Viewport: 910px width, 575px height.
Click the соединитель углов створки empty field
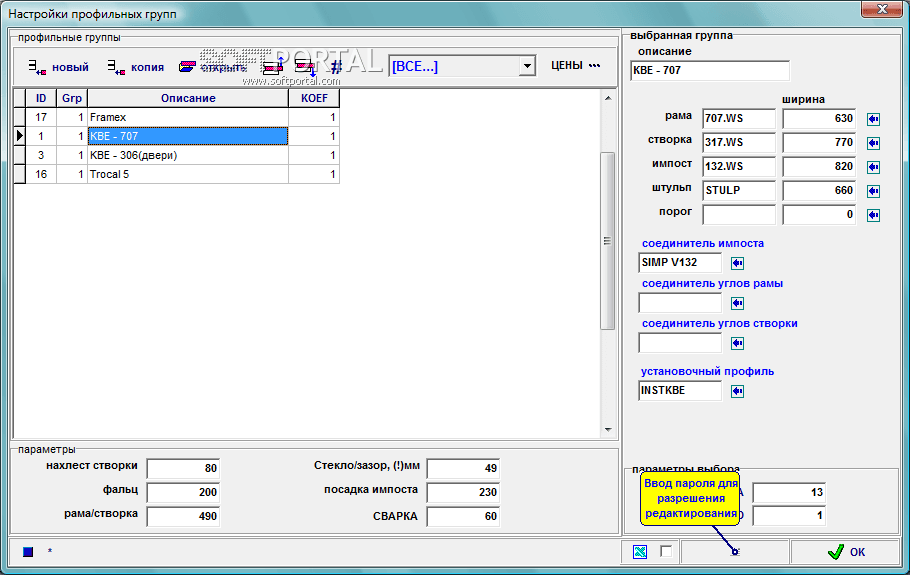pyautogui.click(x=680, y=343)
